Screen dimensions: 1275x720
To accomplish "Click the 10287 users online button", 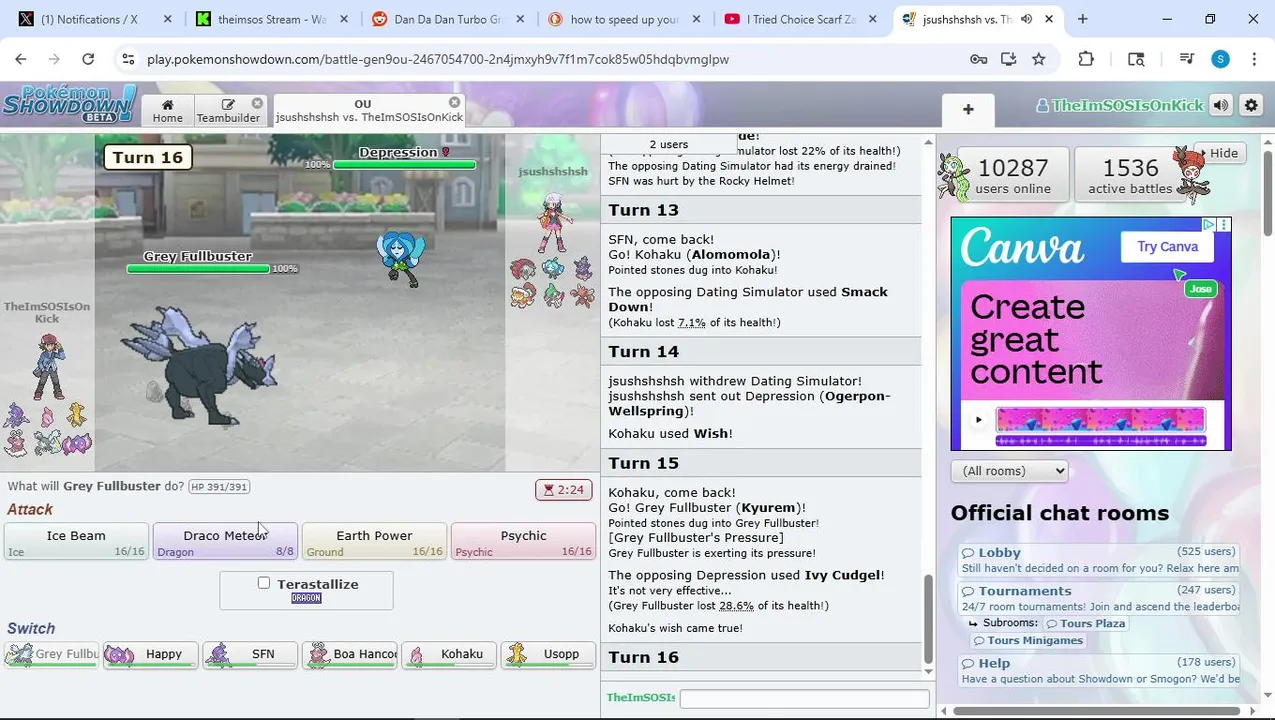I will 1013,175.
